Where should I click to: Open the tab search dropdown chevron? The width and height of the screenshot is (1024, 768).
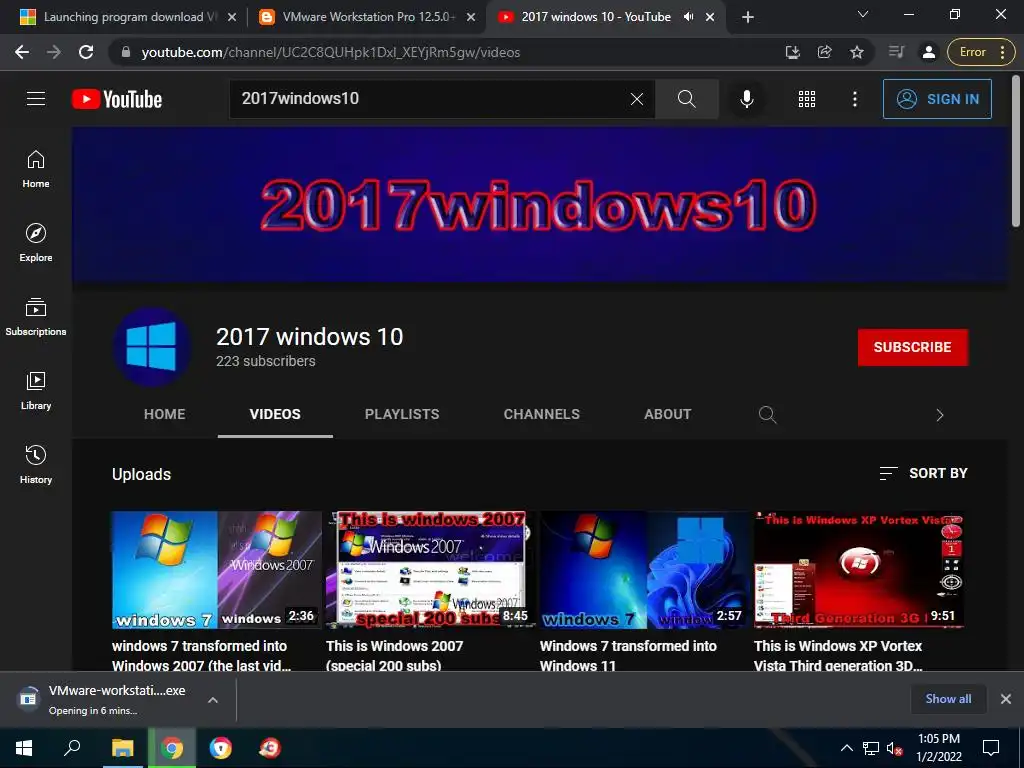click(863, 14)
